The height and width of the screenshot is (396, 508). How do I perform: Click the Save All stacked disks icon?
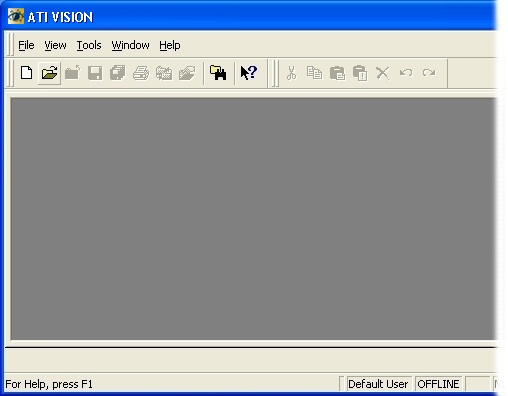click(118, 73)
